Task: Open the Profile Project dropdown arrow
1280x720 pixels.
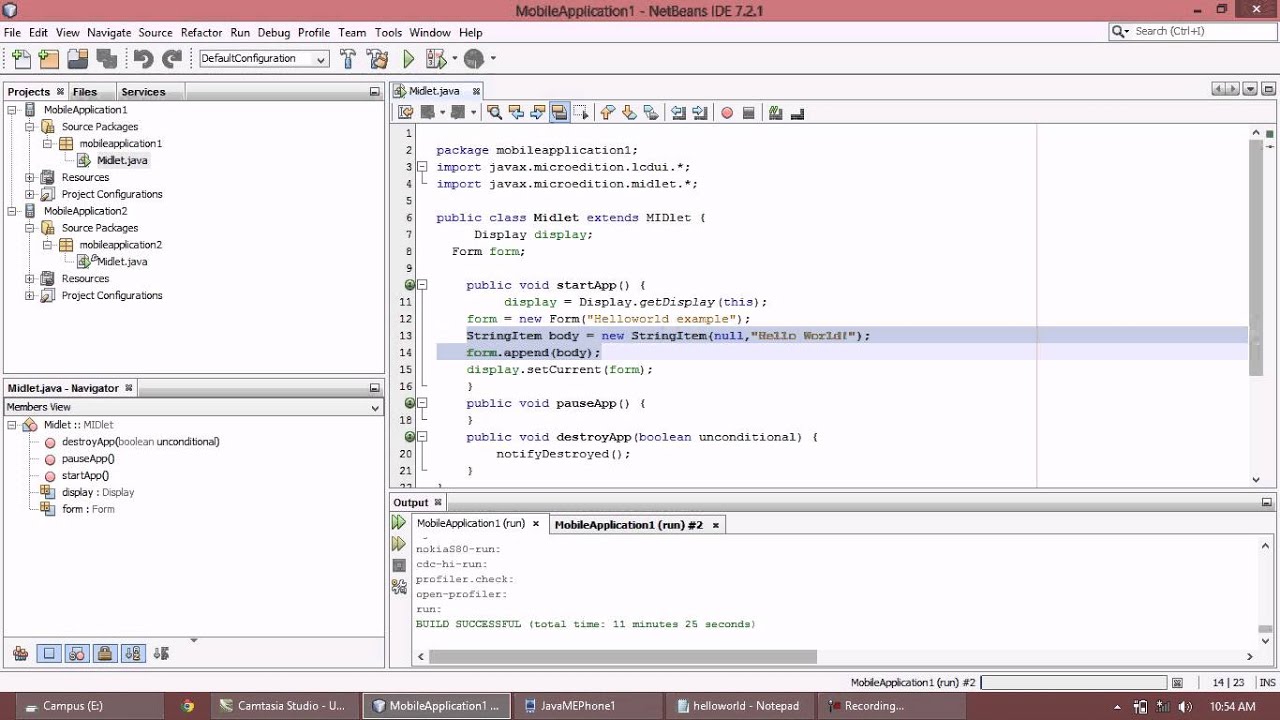Action: click(493, 59)
